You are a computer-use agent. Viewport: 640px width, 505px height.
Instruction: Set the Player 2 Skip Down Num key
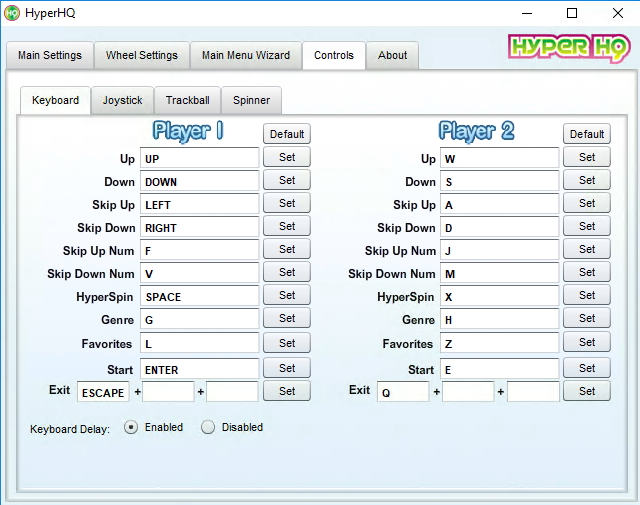click(587, 272)
